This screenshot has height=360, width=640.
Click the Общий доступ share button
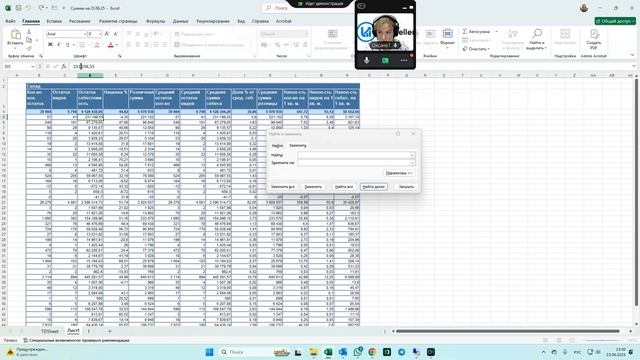pos(615,21)
